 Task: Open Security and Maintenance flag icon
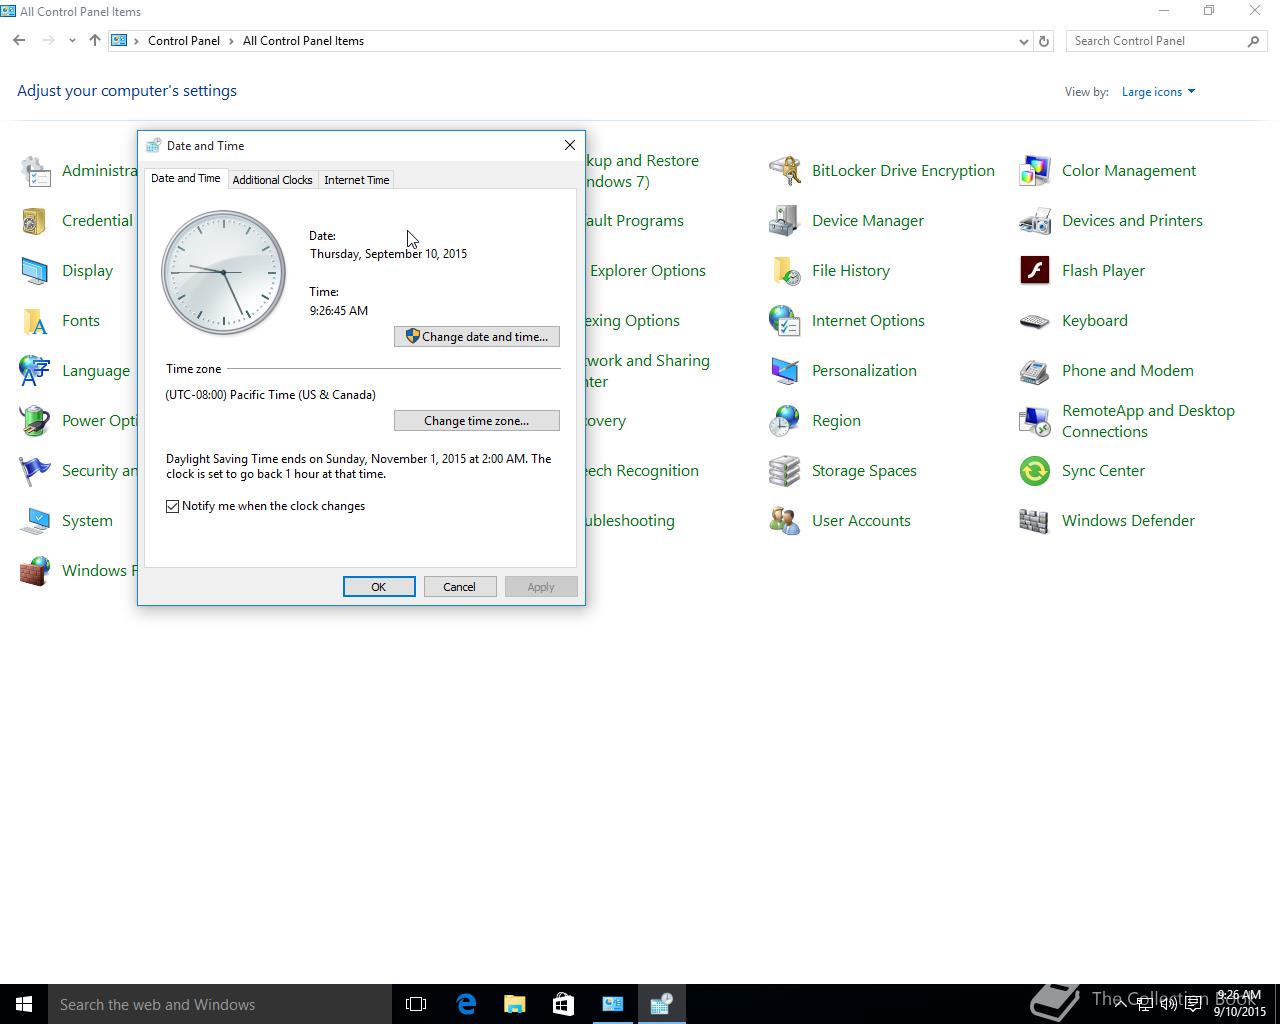pos(35,471)
